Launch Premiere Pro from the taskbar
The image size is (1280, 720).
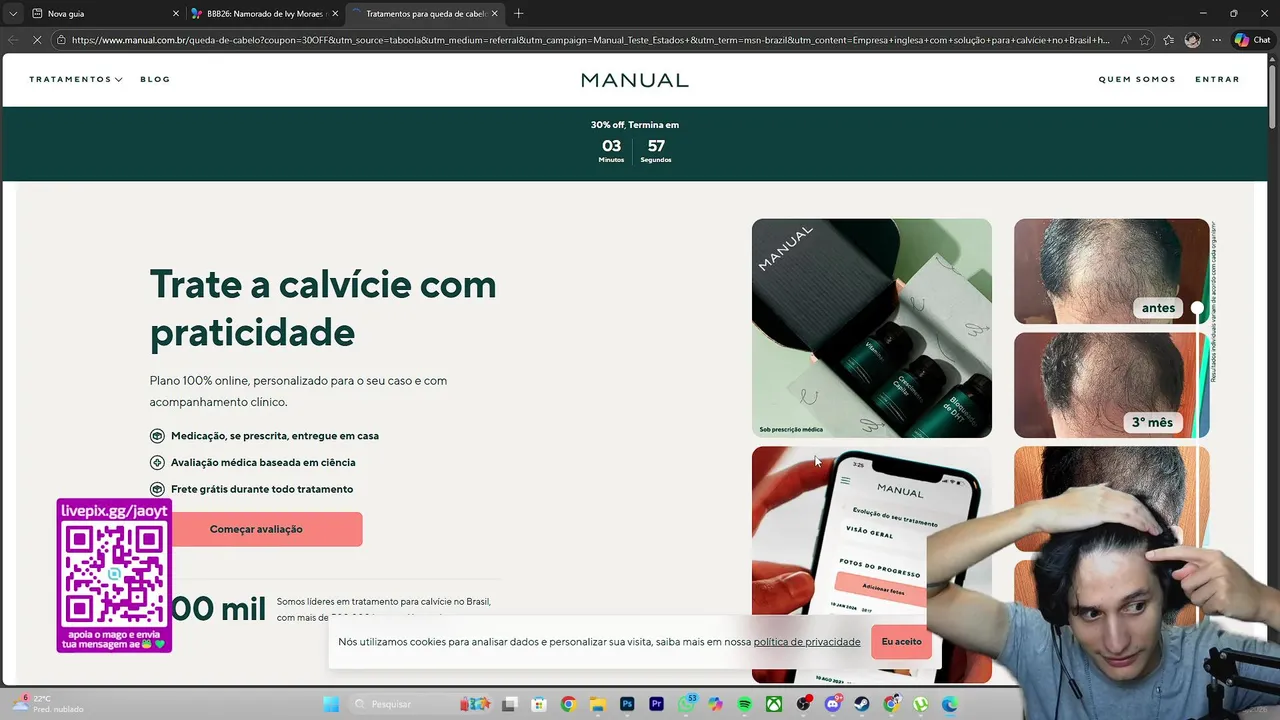(x=656, y=704)
